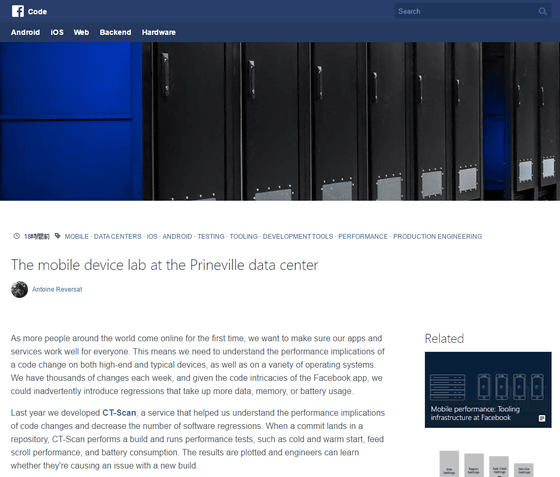
Task: Follow the PRODUCTION ENGINEERING tag
Action: pyautogui.click(x=438, y=236)
